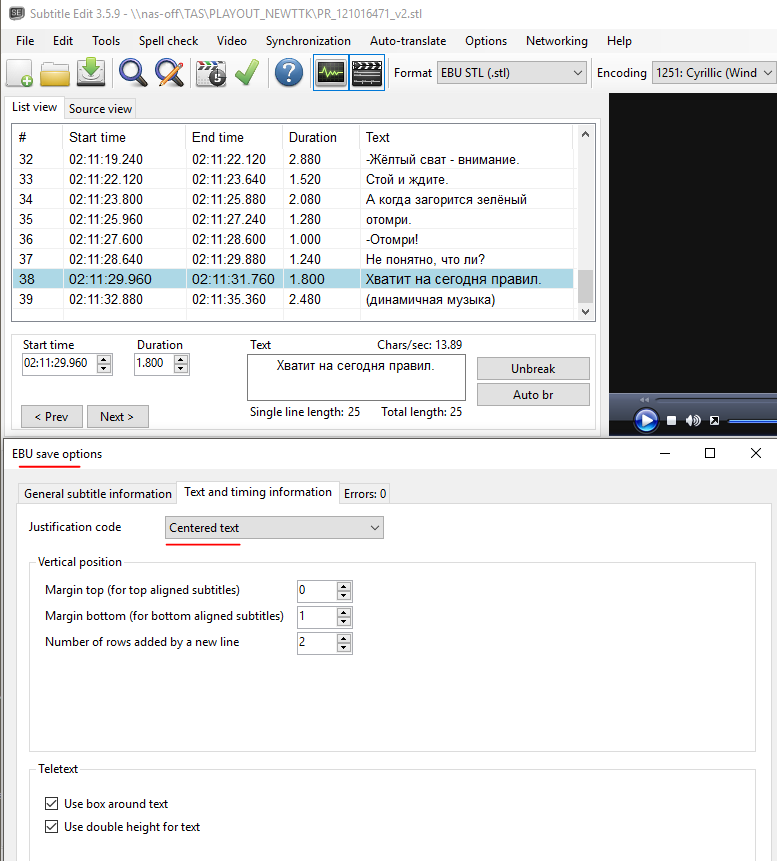
Task: Toggle the waveform display icon
Action: 331,72
